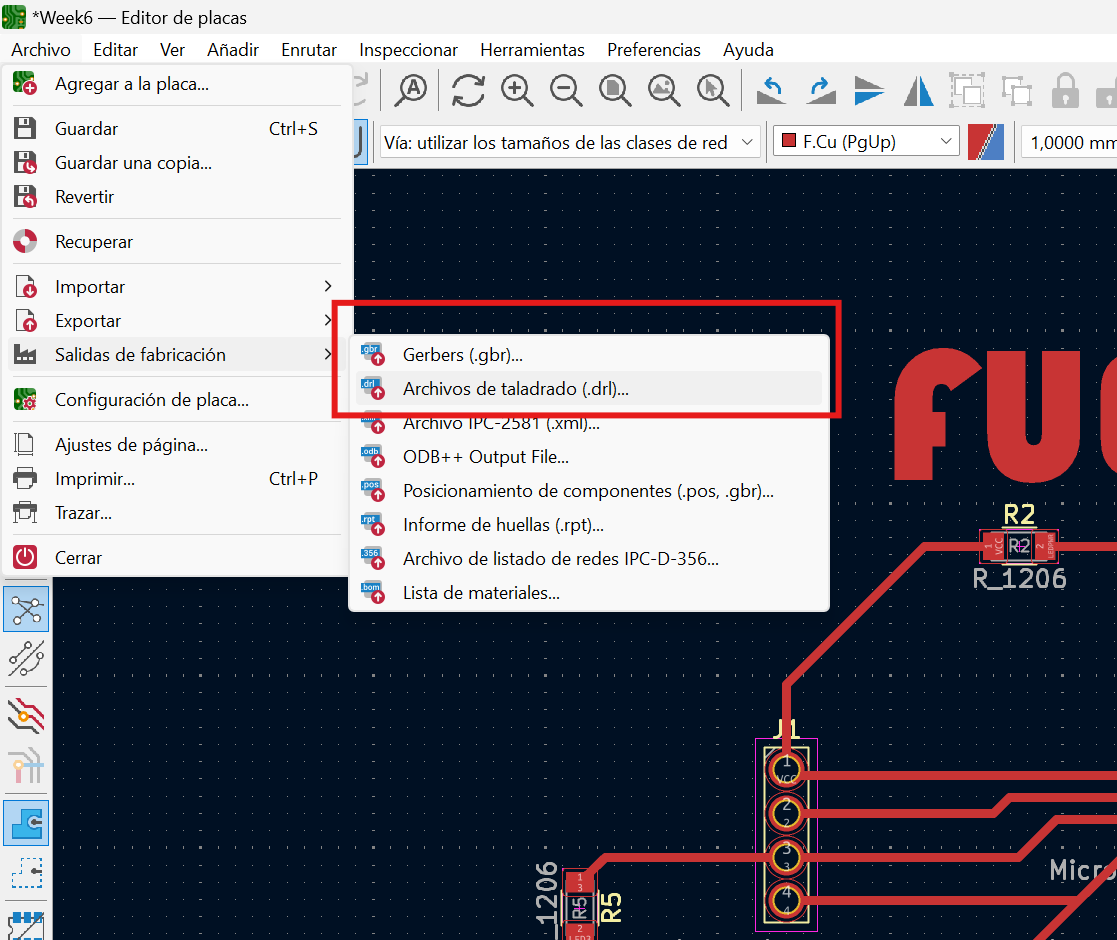Click the Group items toolbar icon
The height and width of the screenshot is (940, 1117).
(967, 91)
